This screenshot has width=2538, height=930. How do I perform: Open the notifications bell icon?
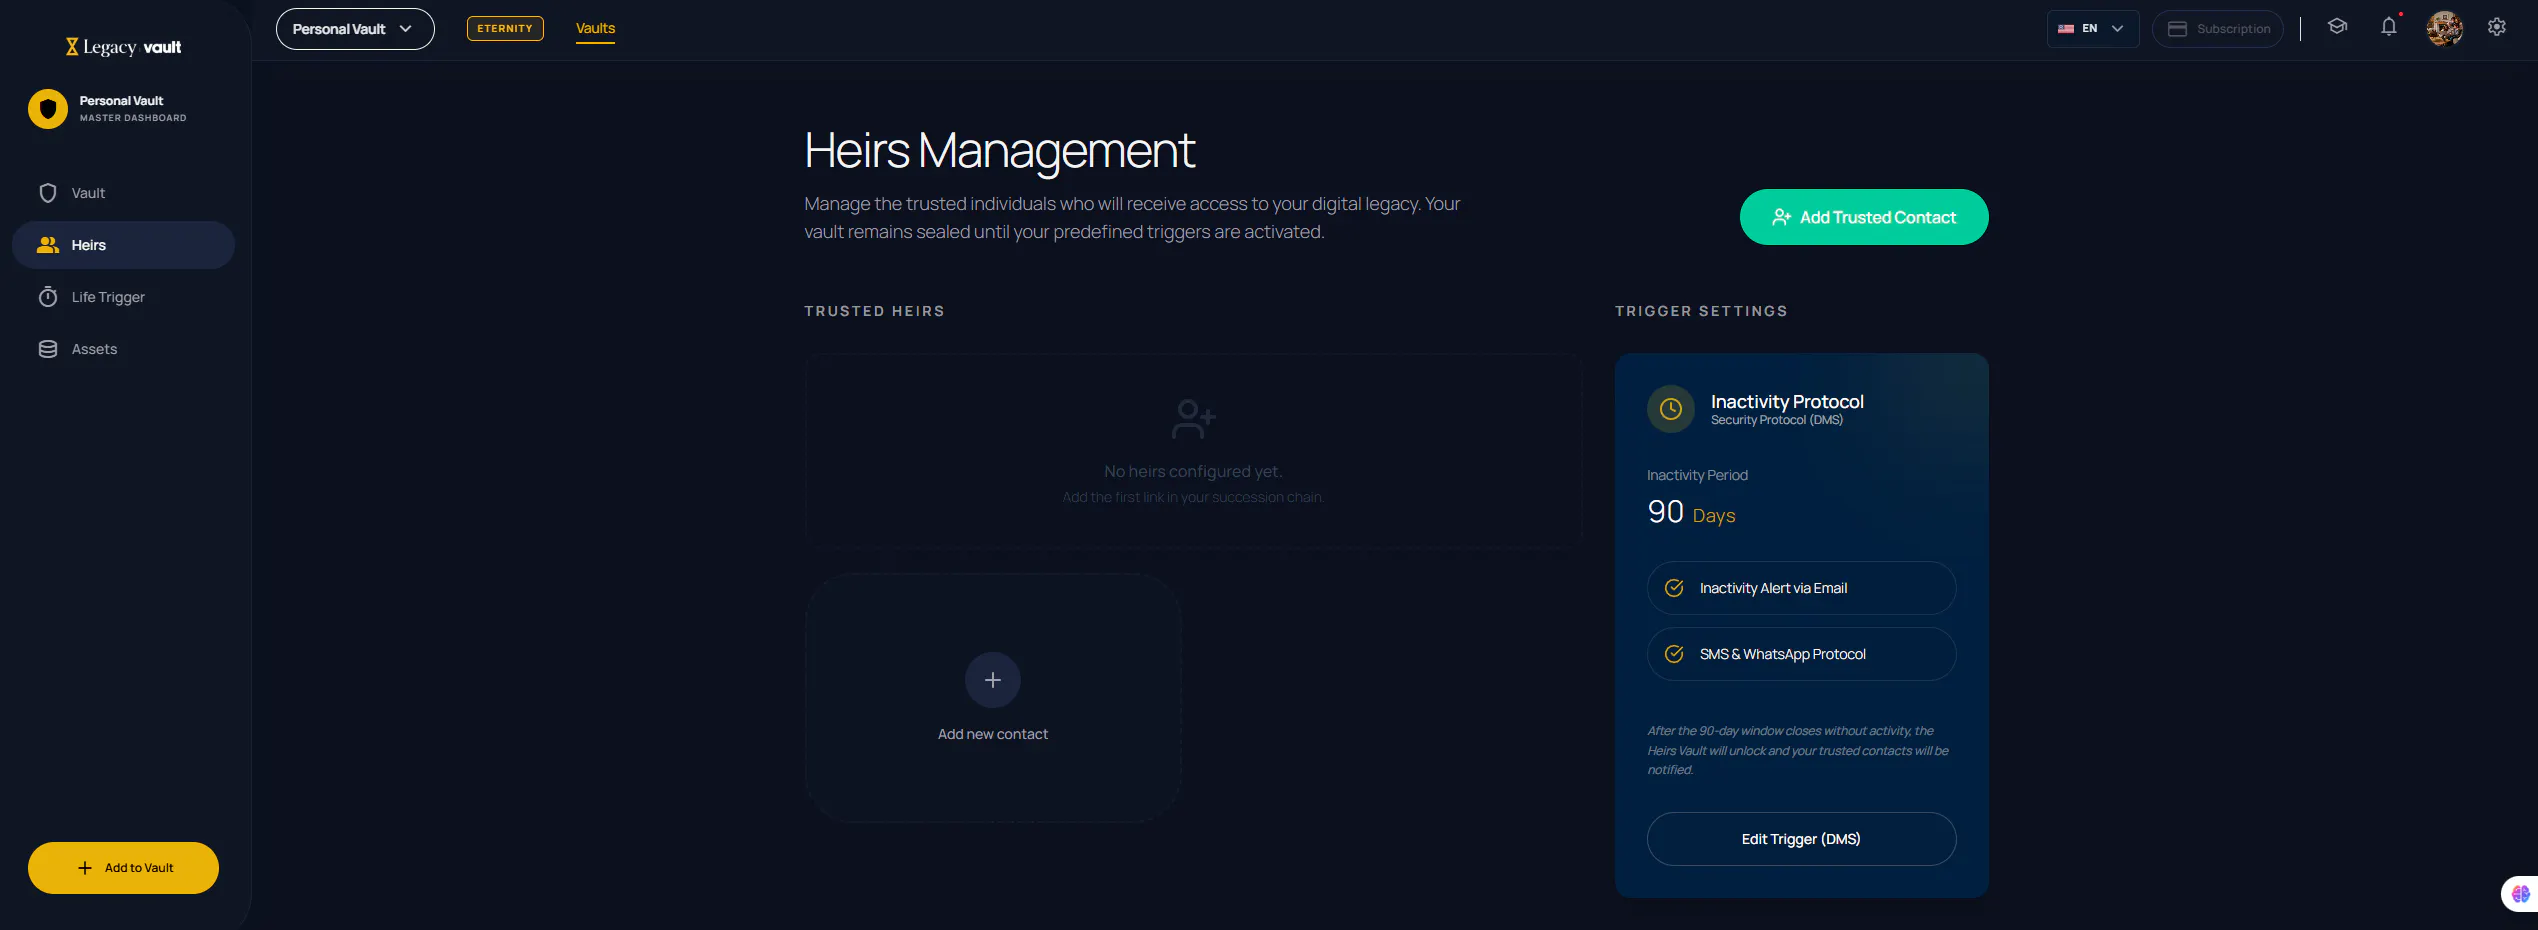[x=2389, y=27]
